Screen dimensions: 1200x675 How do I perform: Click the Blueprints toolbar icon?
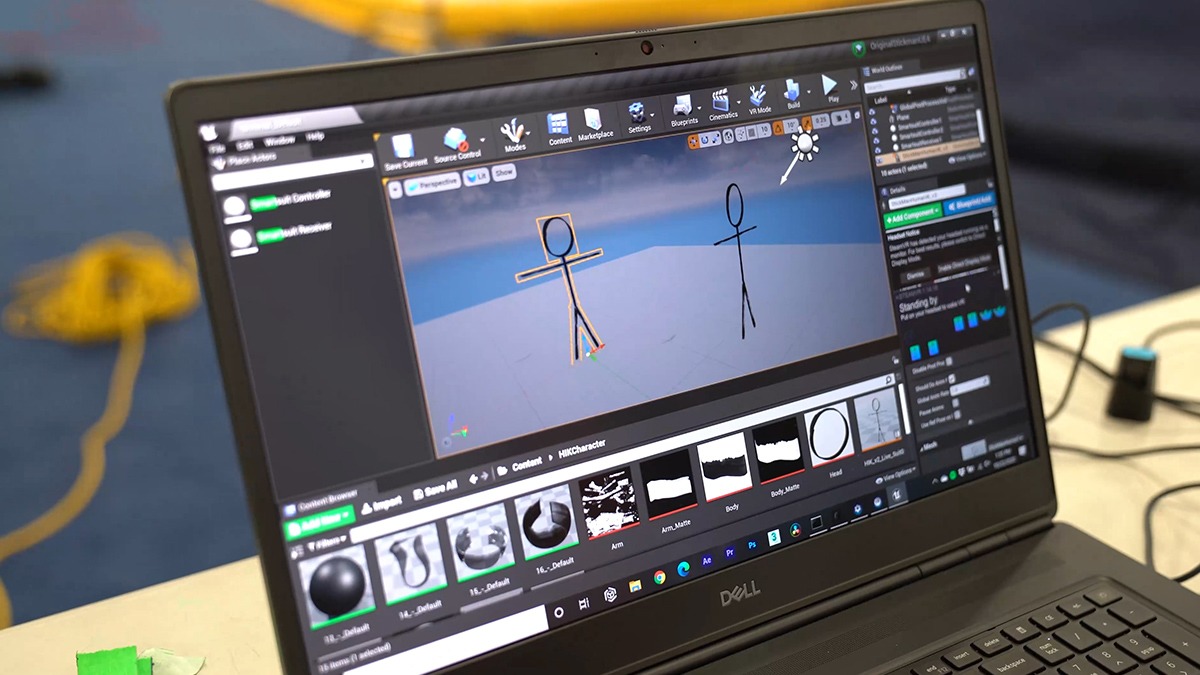(x=683, y=108)
